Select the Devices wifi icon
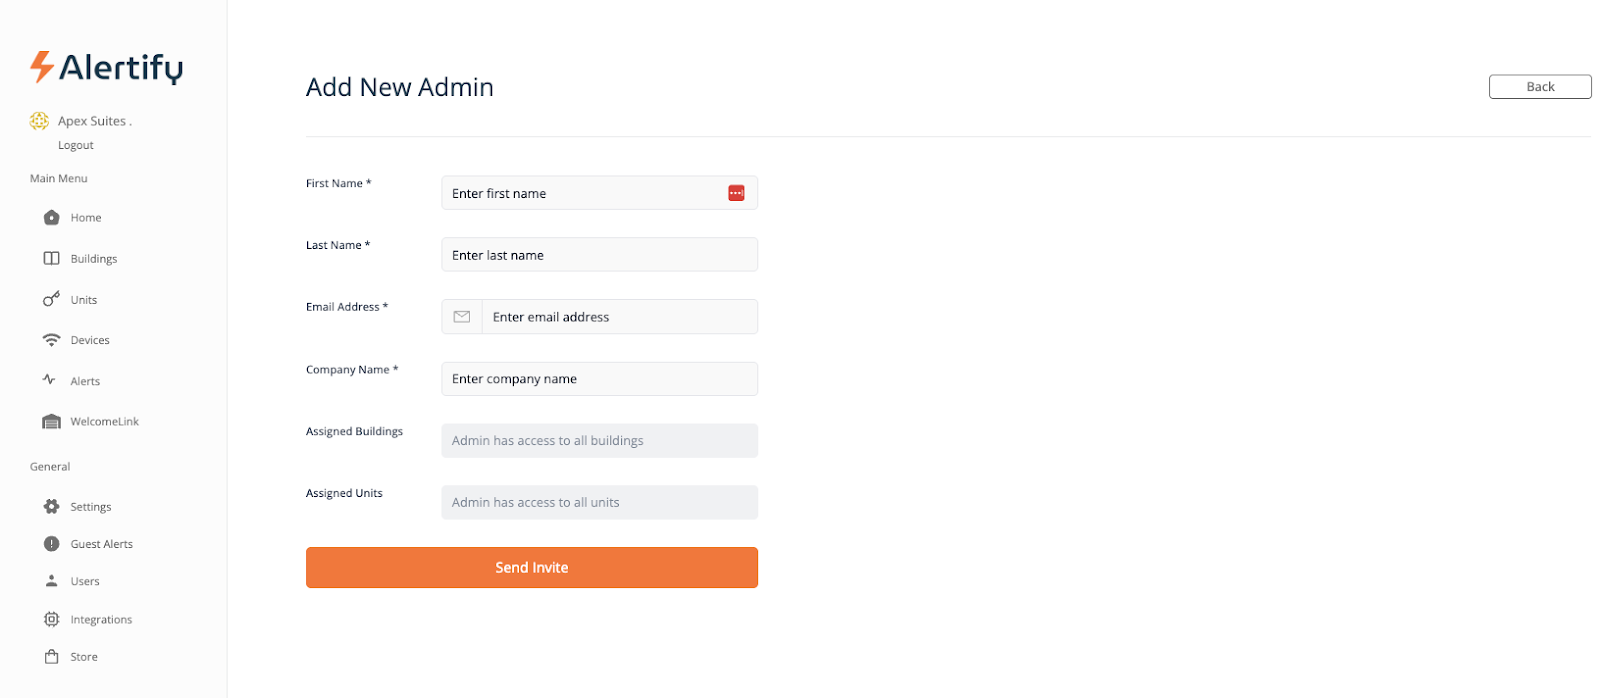Viewport: 1600px width, 698px height. pyautogui.click(x=52, y=340)
